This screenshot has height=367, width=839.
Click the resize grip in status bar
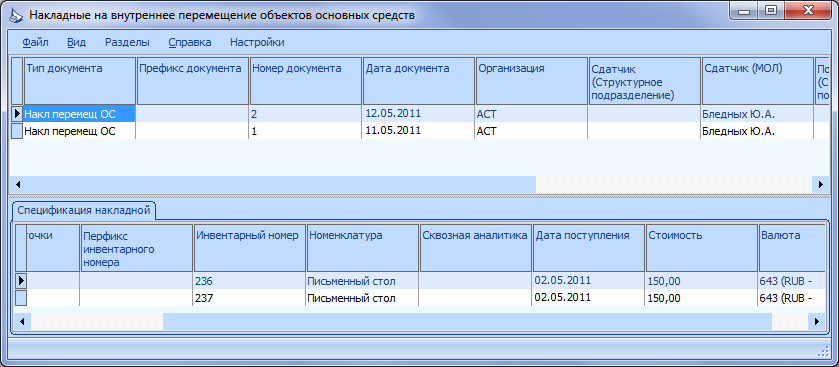(x=823, y=350)
